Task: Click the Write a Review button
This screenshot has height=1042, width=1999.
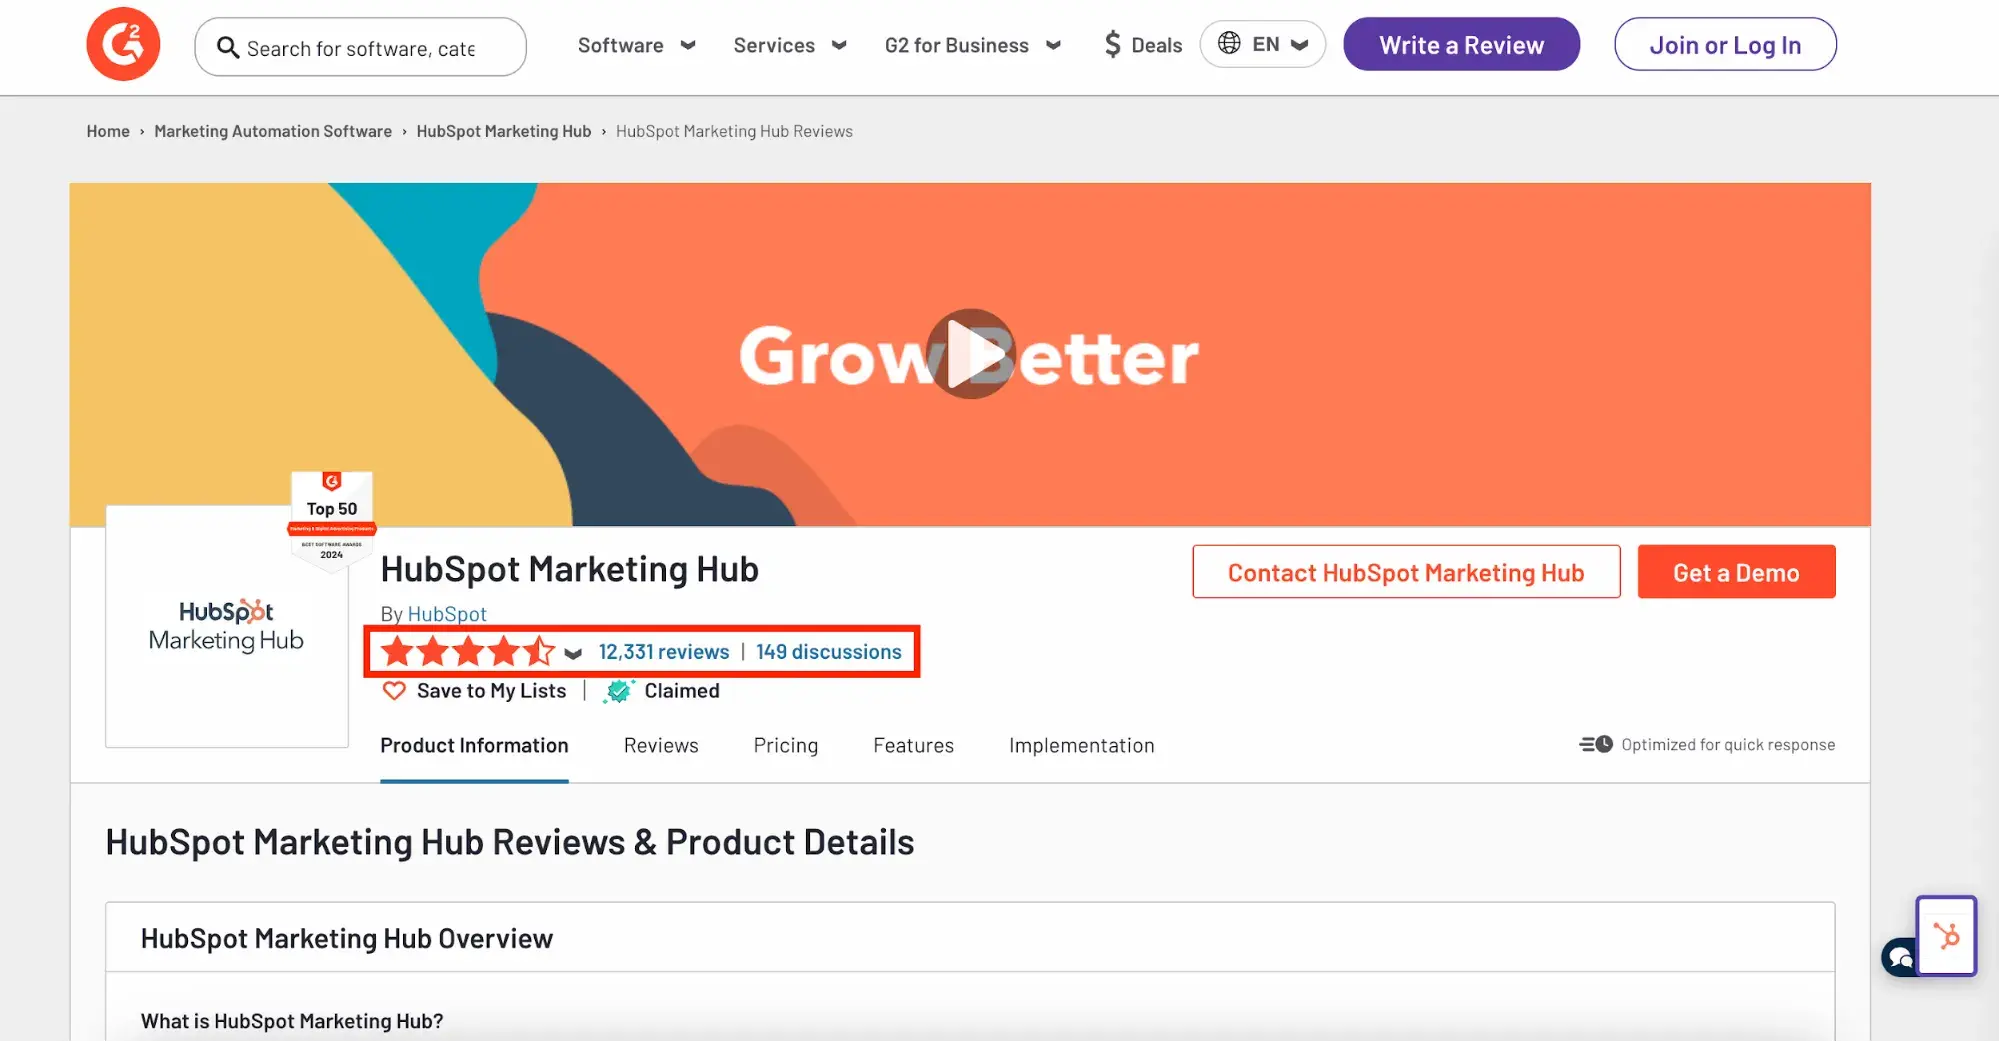Action: (1461, 45)
